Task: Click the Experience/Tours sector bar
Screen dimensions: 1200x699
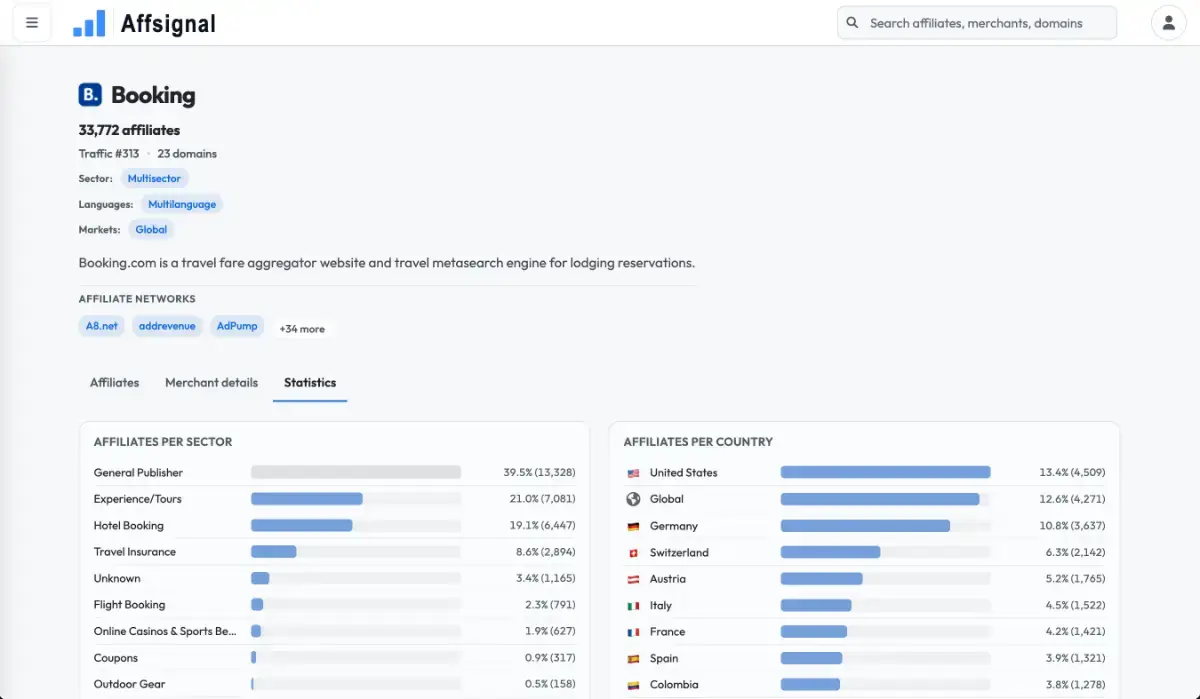Action: [x=307, y=499]
